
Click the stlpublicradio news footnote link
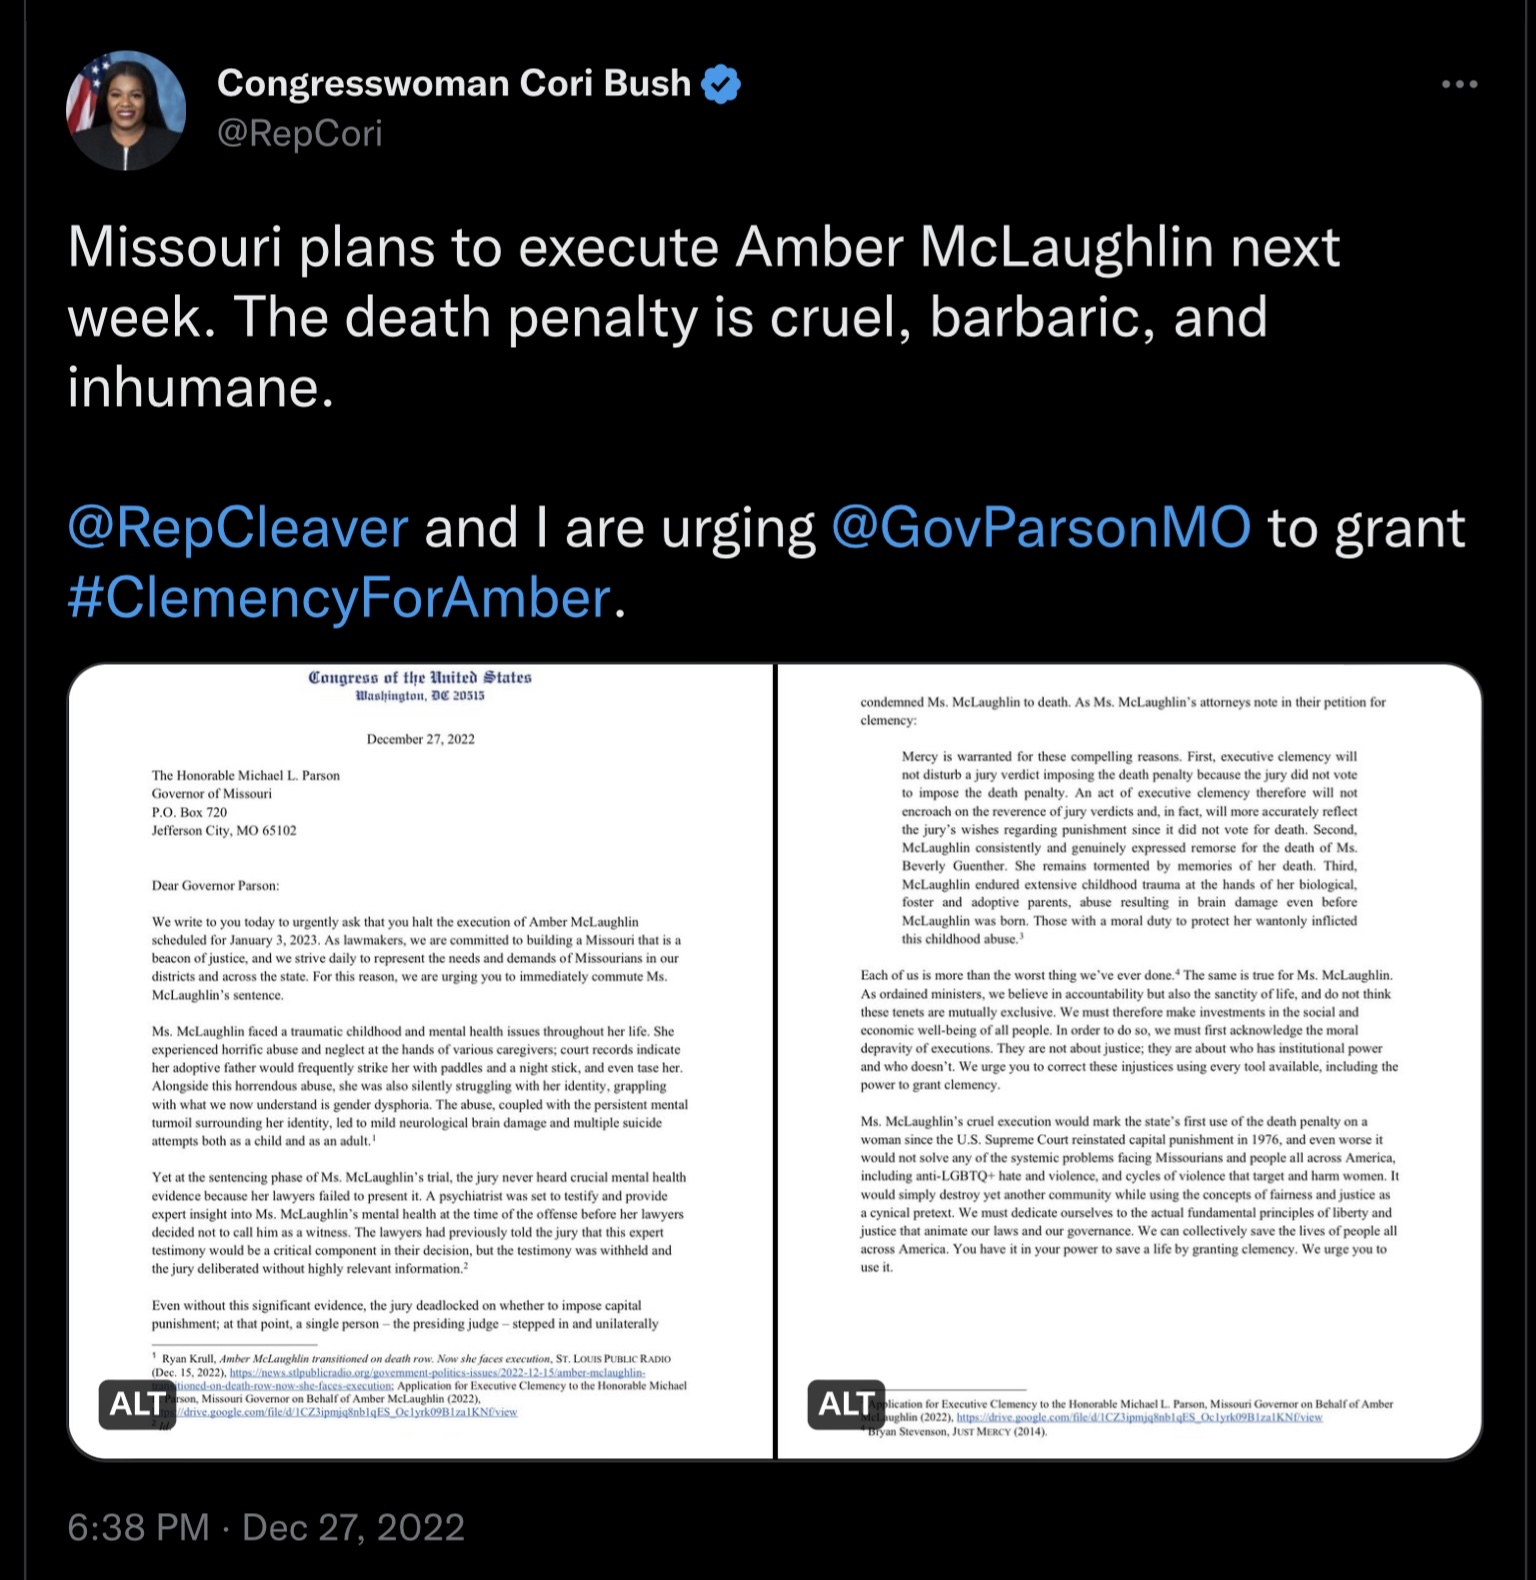(x=437, y=1374)
